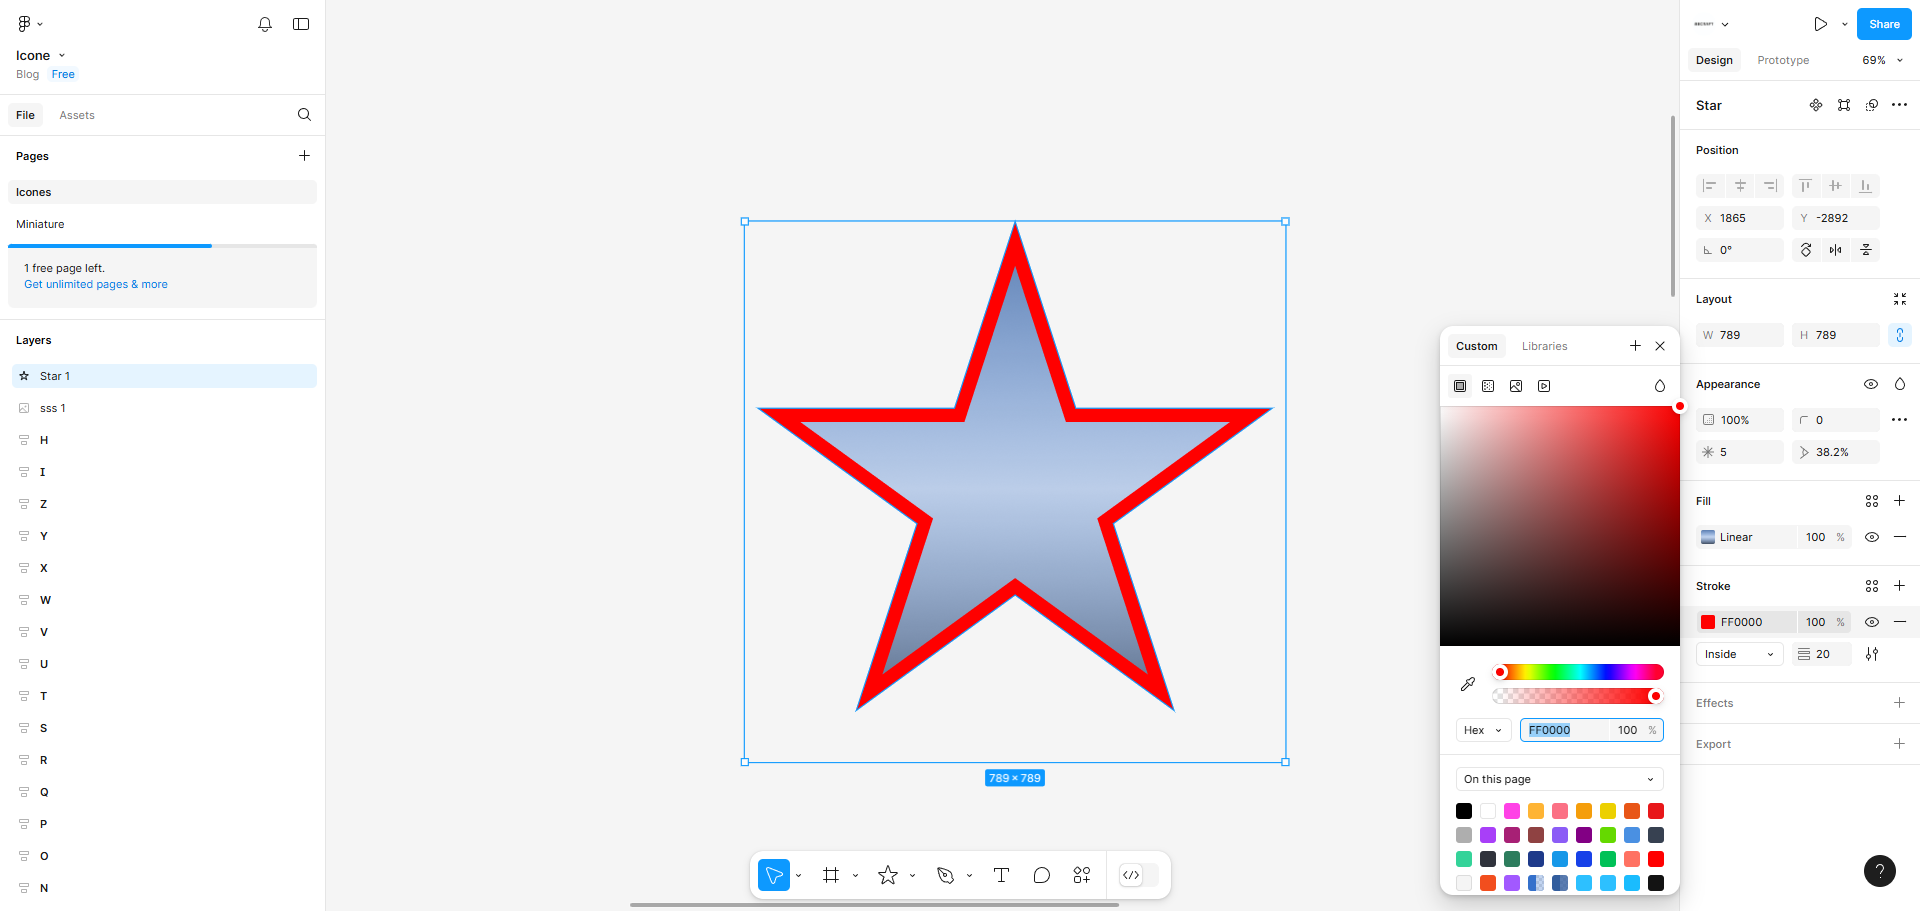The width and height of the screenshot is (1920, 911).
Task: Open Get unlimited pages & more link
Action: click(x=96, y=284)
